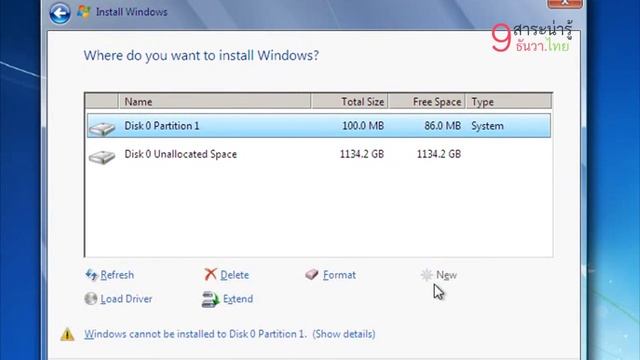Sort by Name column header
Viewport: 640px width, 360px height.
215,101
